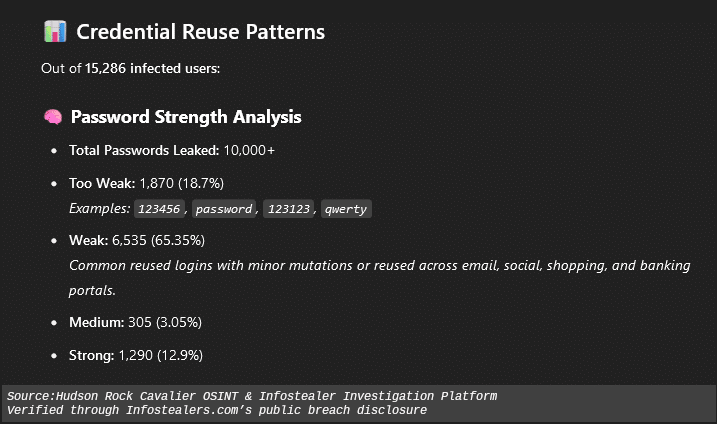Click the italic Examples text
The height and width of the screenshot is (424, 717).
click(99, 209)
